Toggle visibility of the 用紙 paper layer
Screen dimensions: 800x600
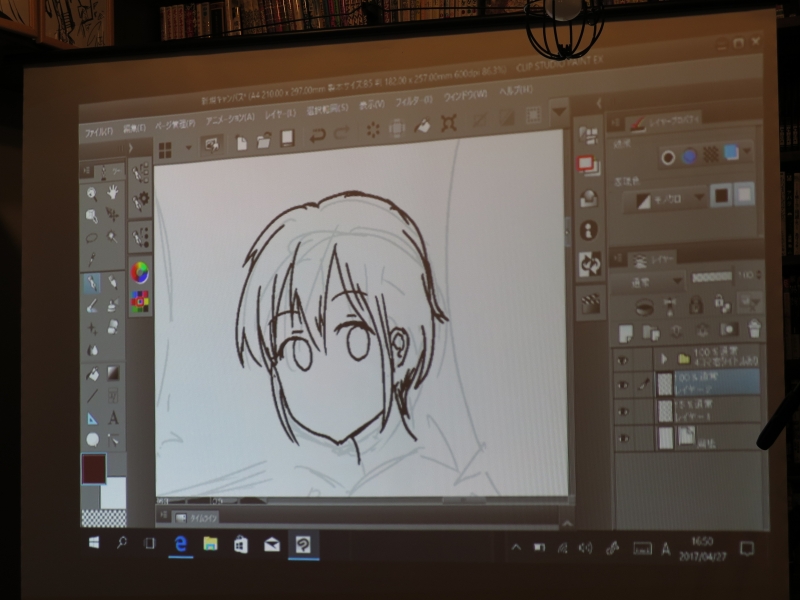point(623,438)
